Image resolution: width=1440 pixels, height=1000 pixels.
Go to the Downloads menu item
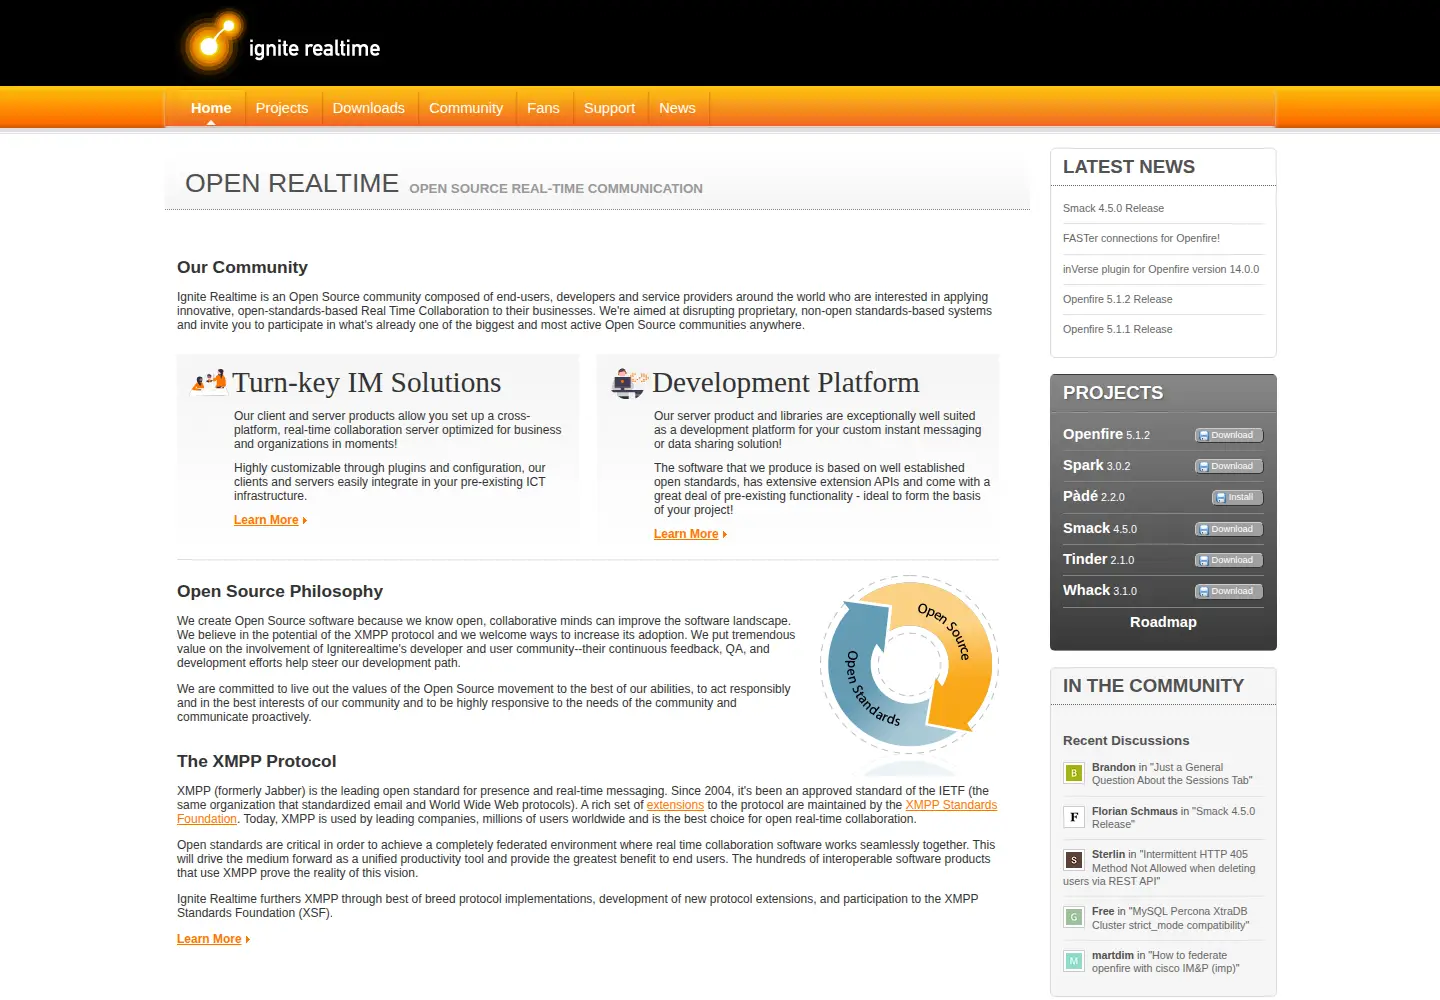[x=369, y=108]
